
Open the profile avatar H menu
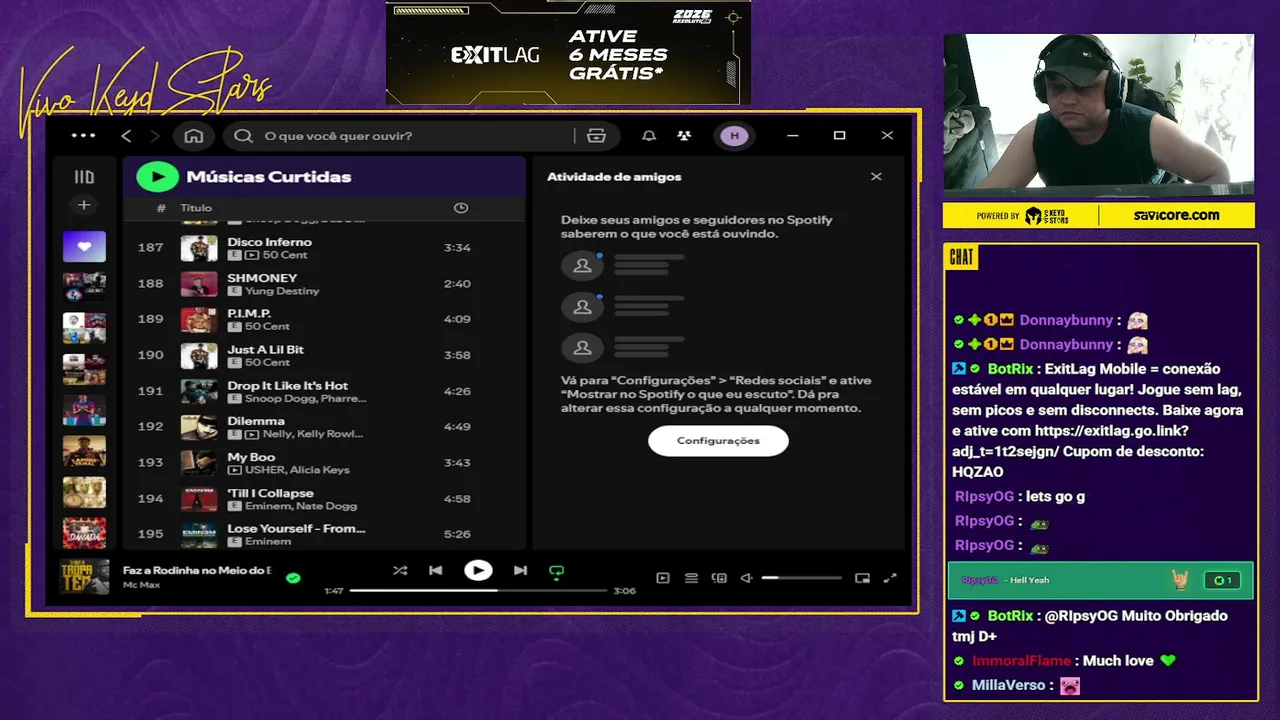pyautogui.click(x=734, y=136)
